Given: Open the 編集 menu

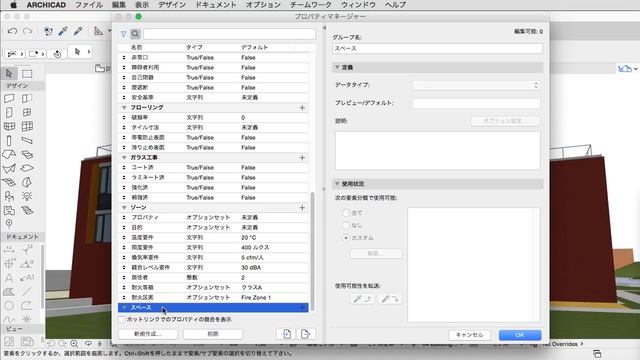Looking at the screenshot, I should point(119,5).
